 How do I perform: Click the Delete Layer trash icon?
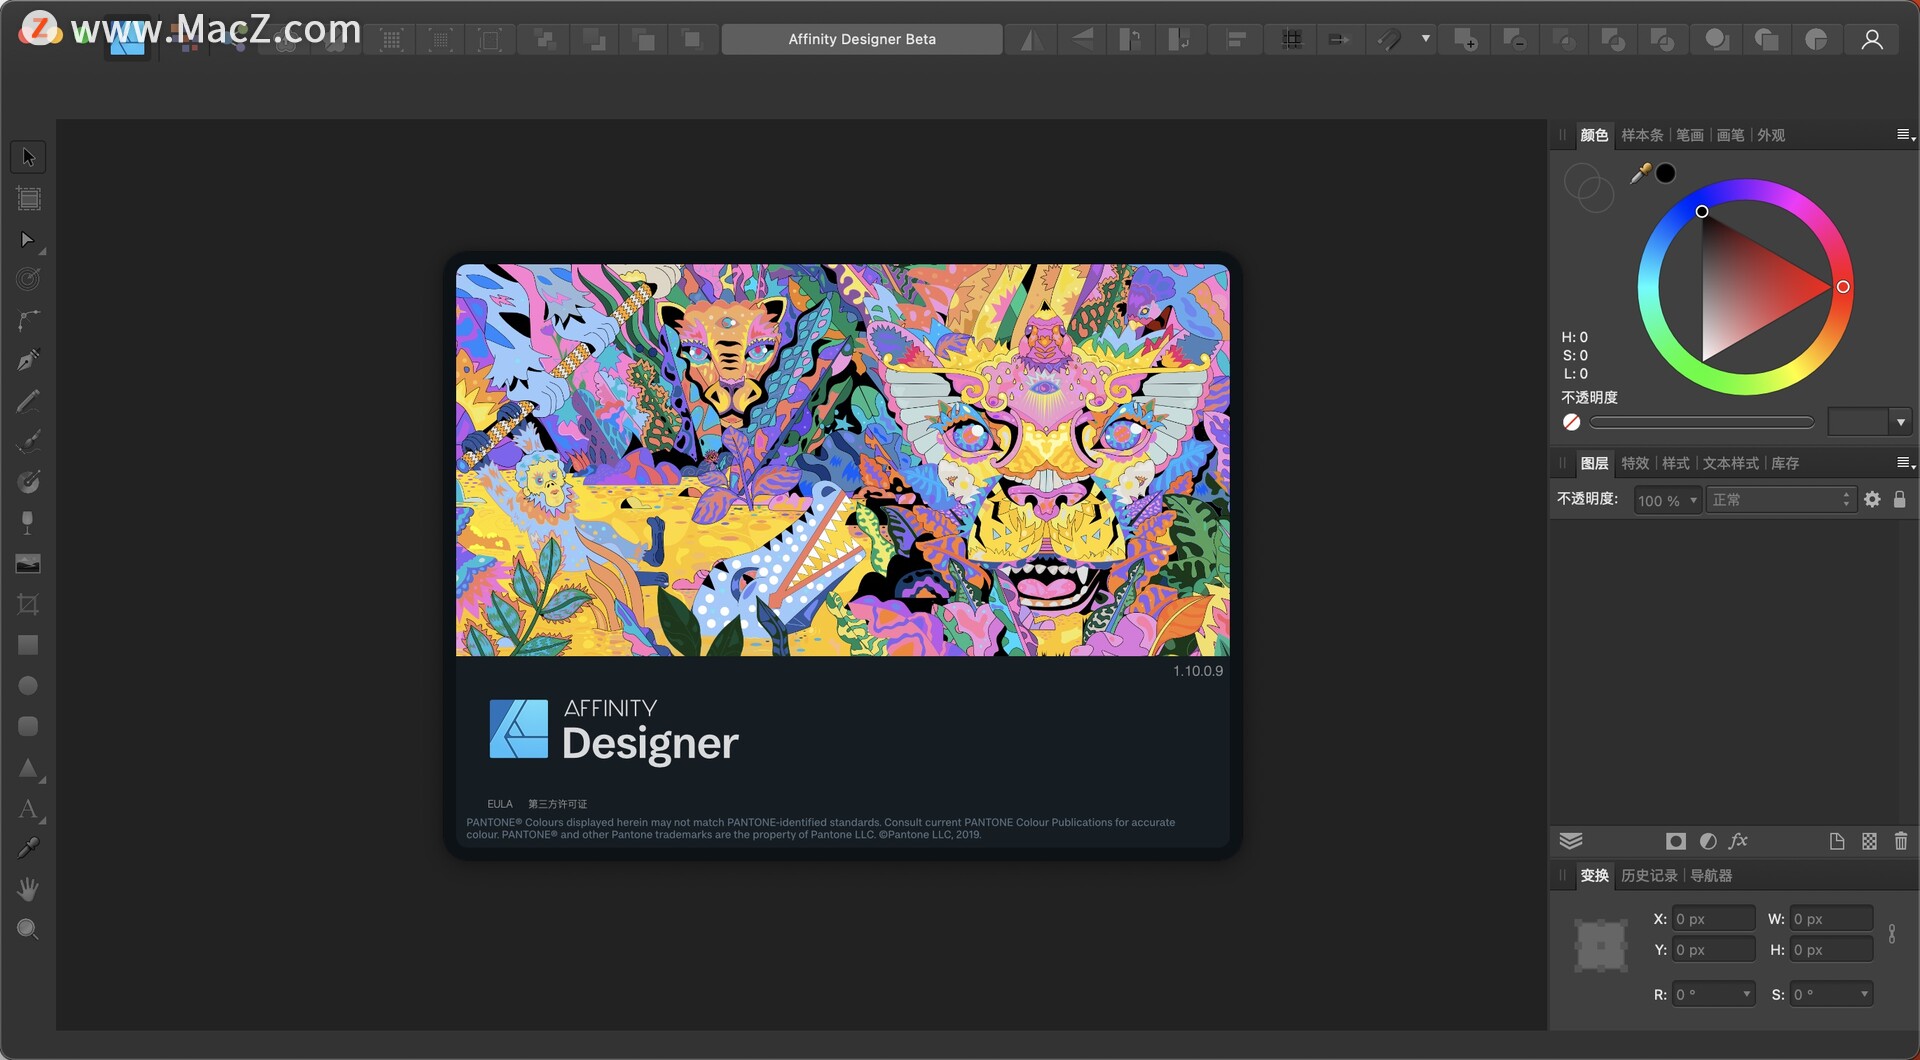coord(1901,842)
